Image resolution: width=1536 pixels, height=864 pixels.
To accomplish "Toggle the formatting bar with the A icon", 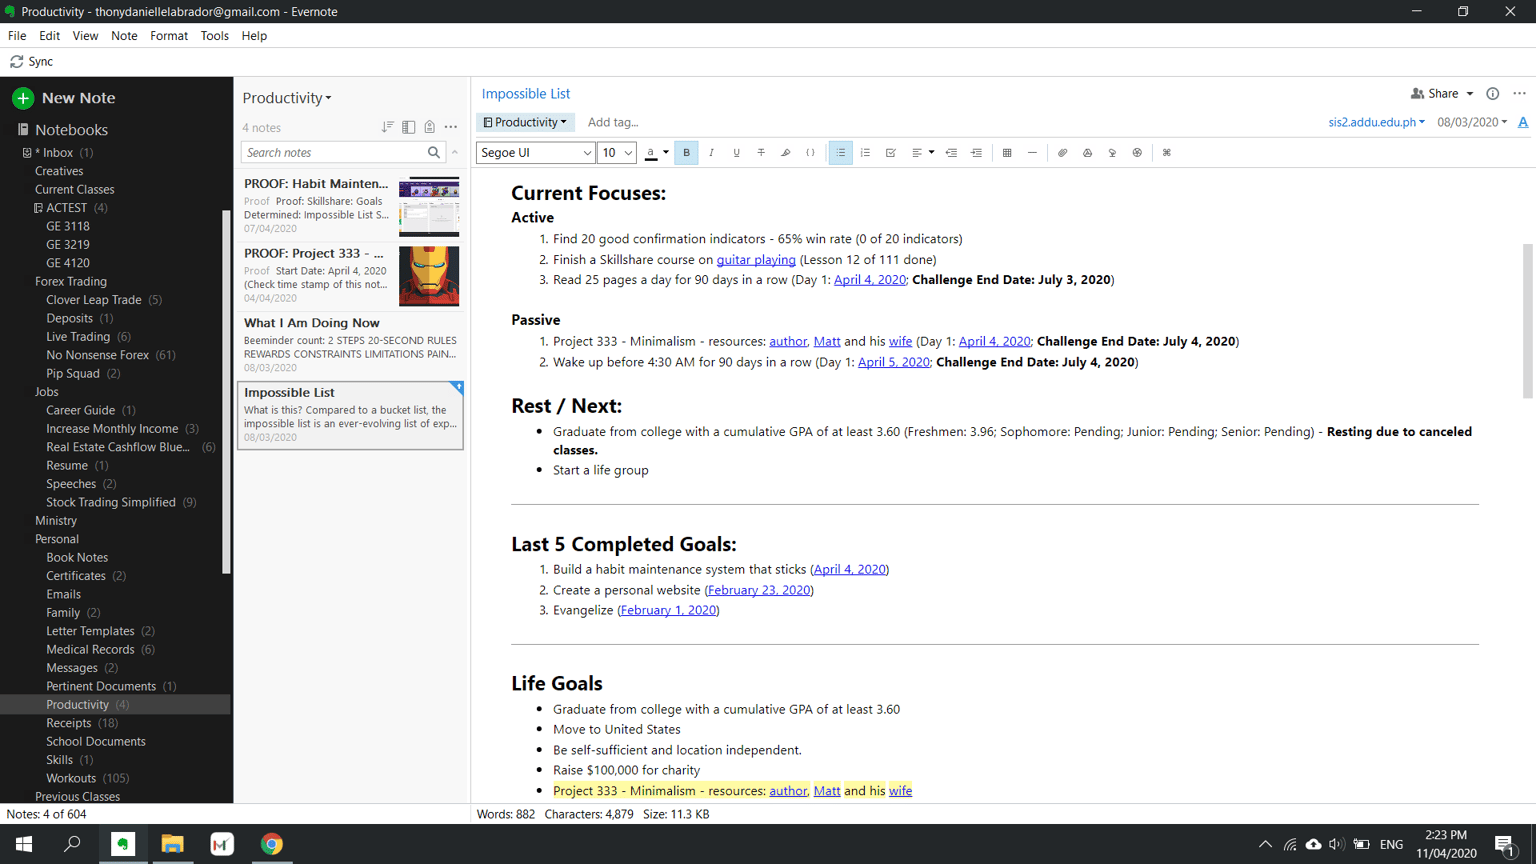I will pyautogui.click(x=1523, y=122).
